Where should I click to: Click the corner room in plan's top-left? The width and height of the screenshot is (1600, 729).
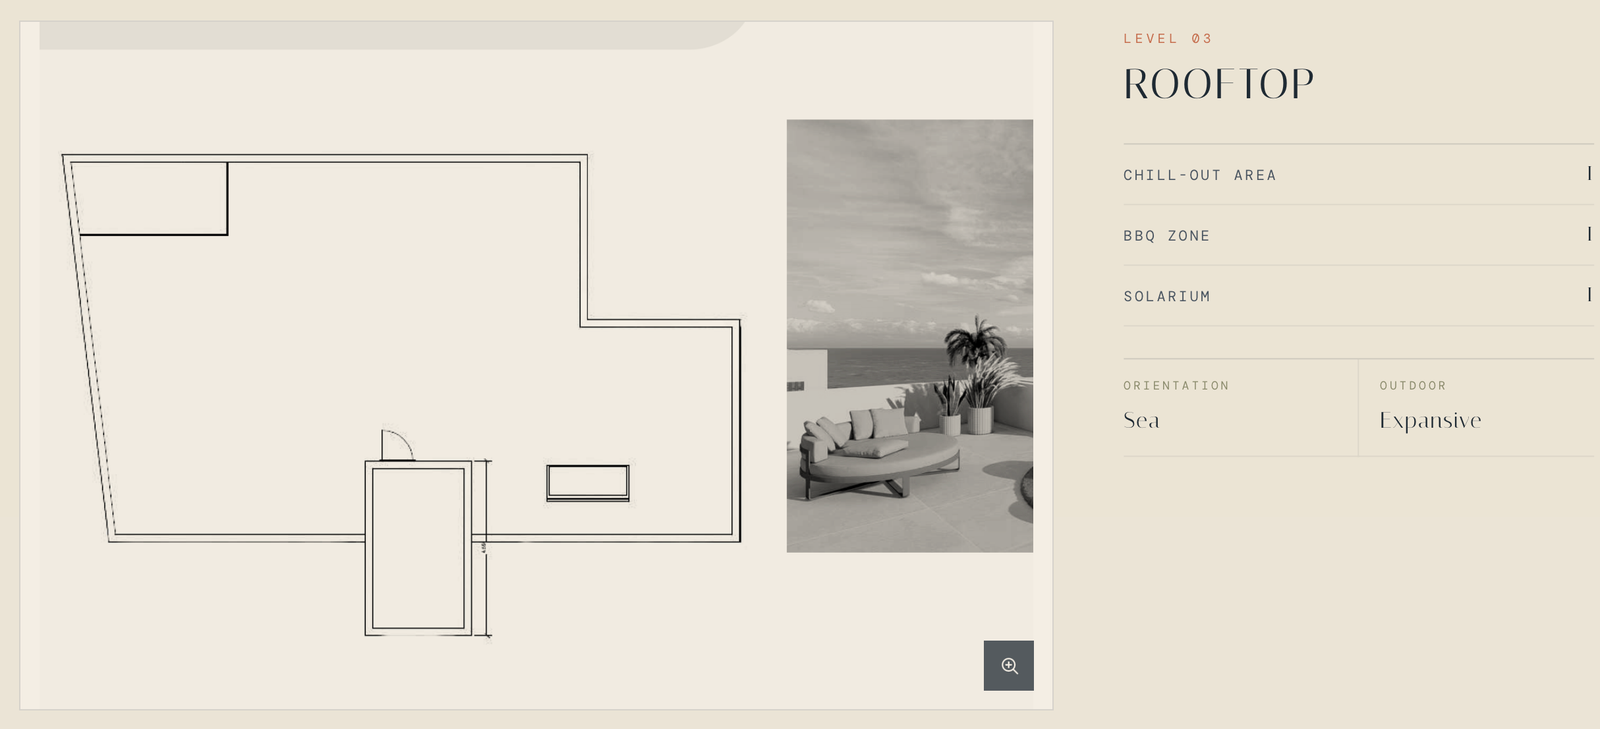pyautogui.click(x=151, y=198)
